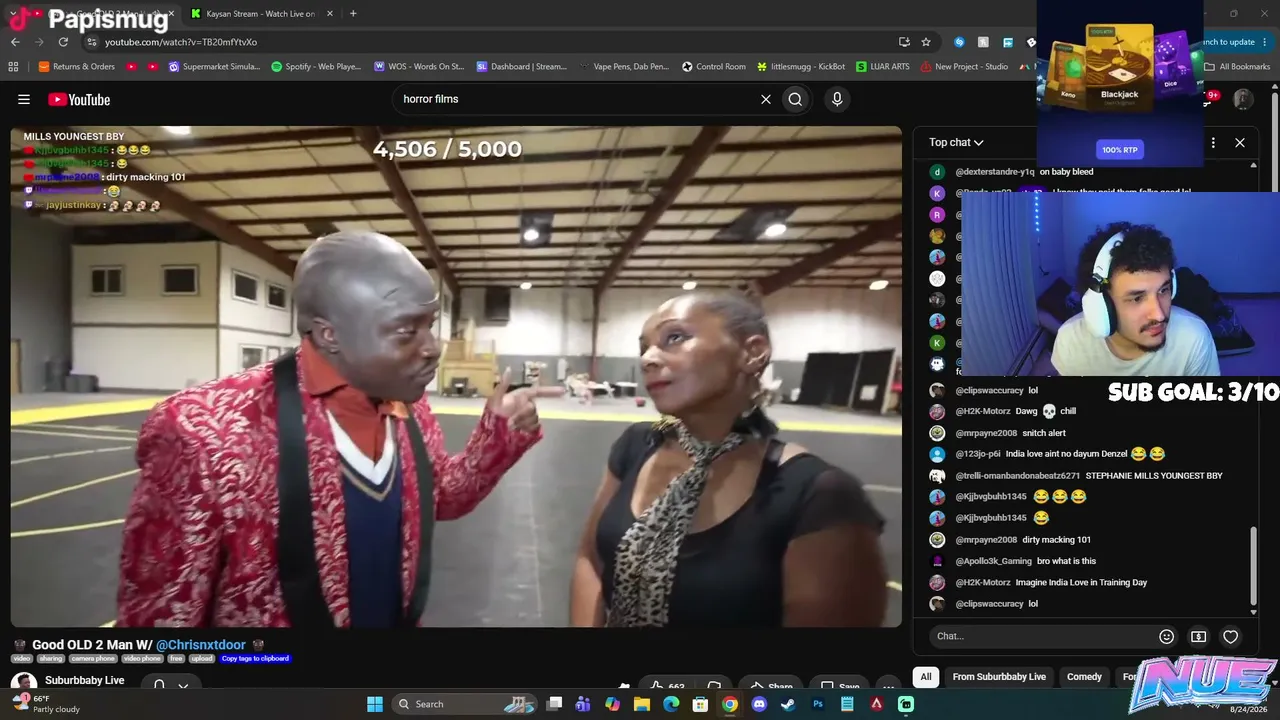
Task: Open the notification bell dropdown for Suburbbaby Live
Action: click(169, 685)
